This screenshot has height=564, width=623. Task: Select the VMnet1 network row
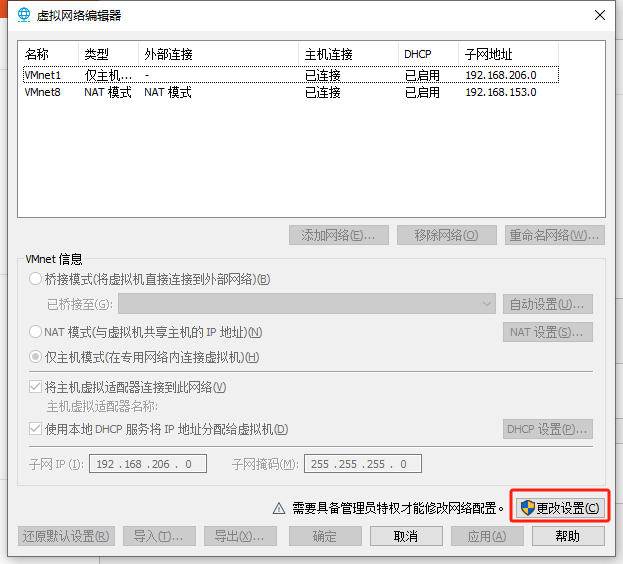[x=291, y=75]
